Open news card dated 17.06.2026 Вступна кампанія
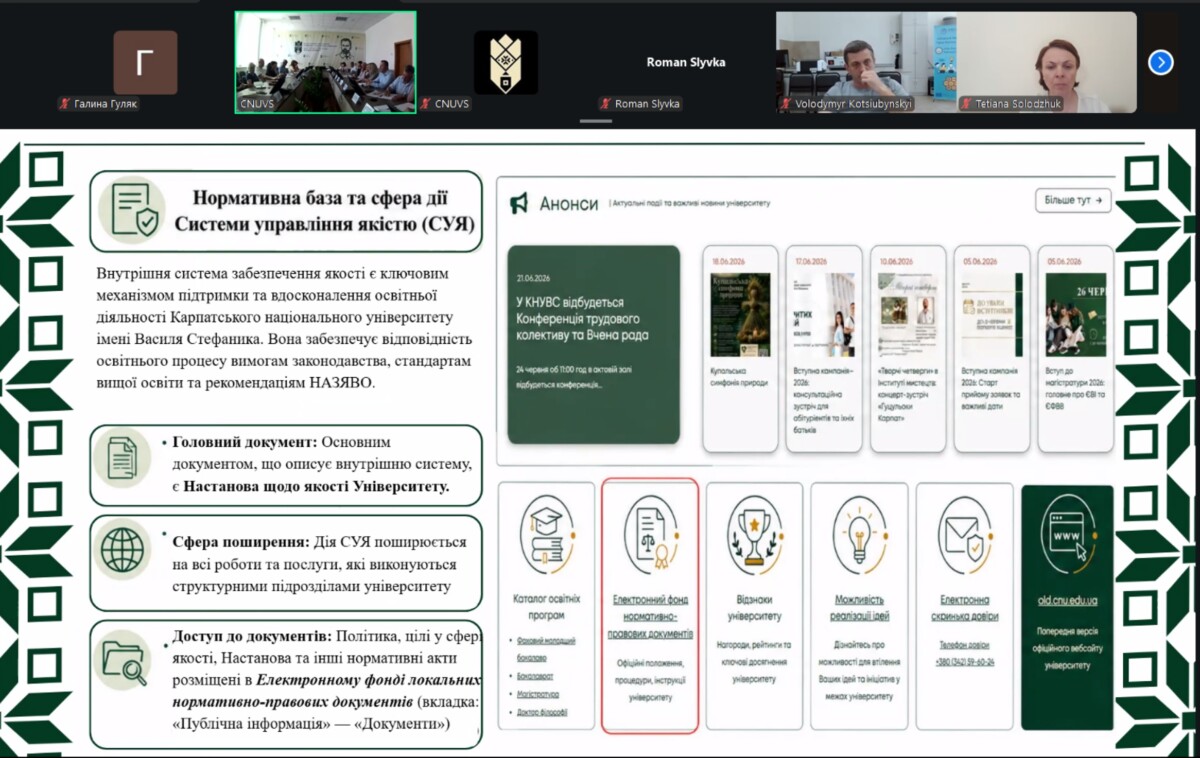 click(x=824, y=349)
